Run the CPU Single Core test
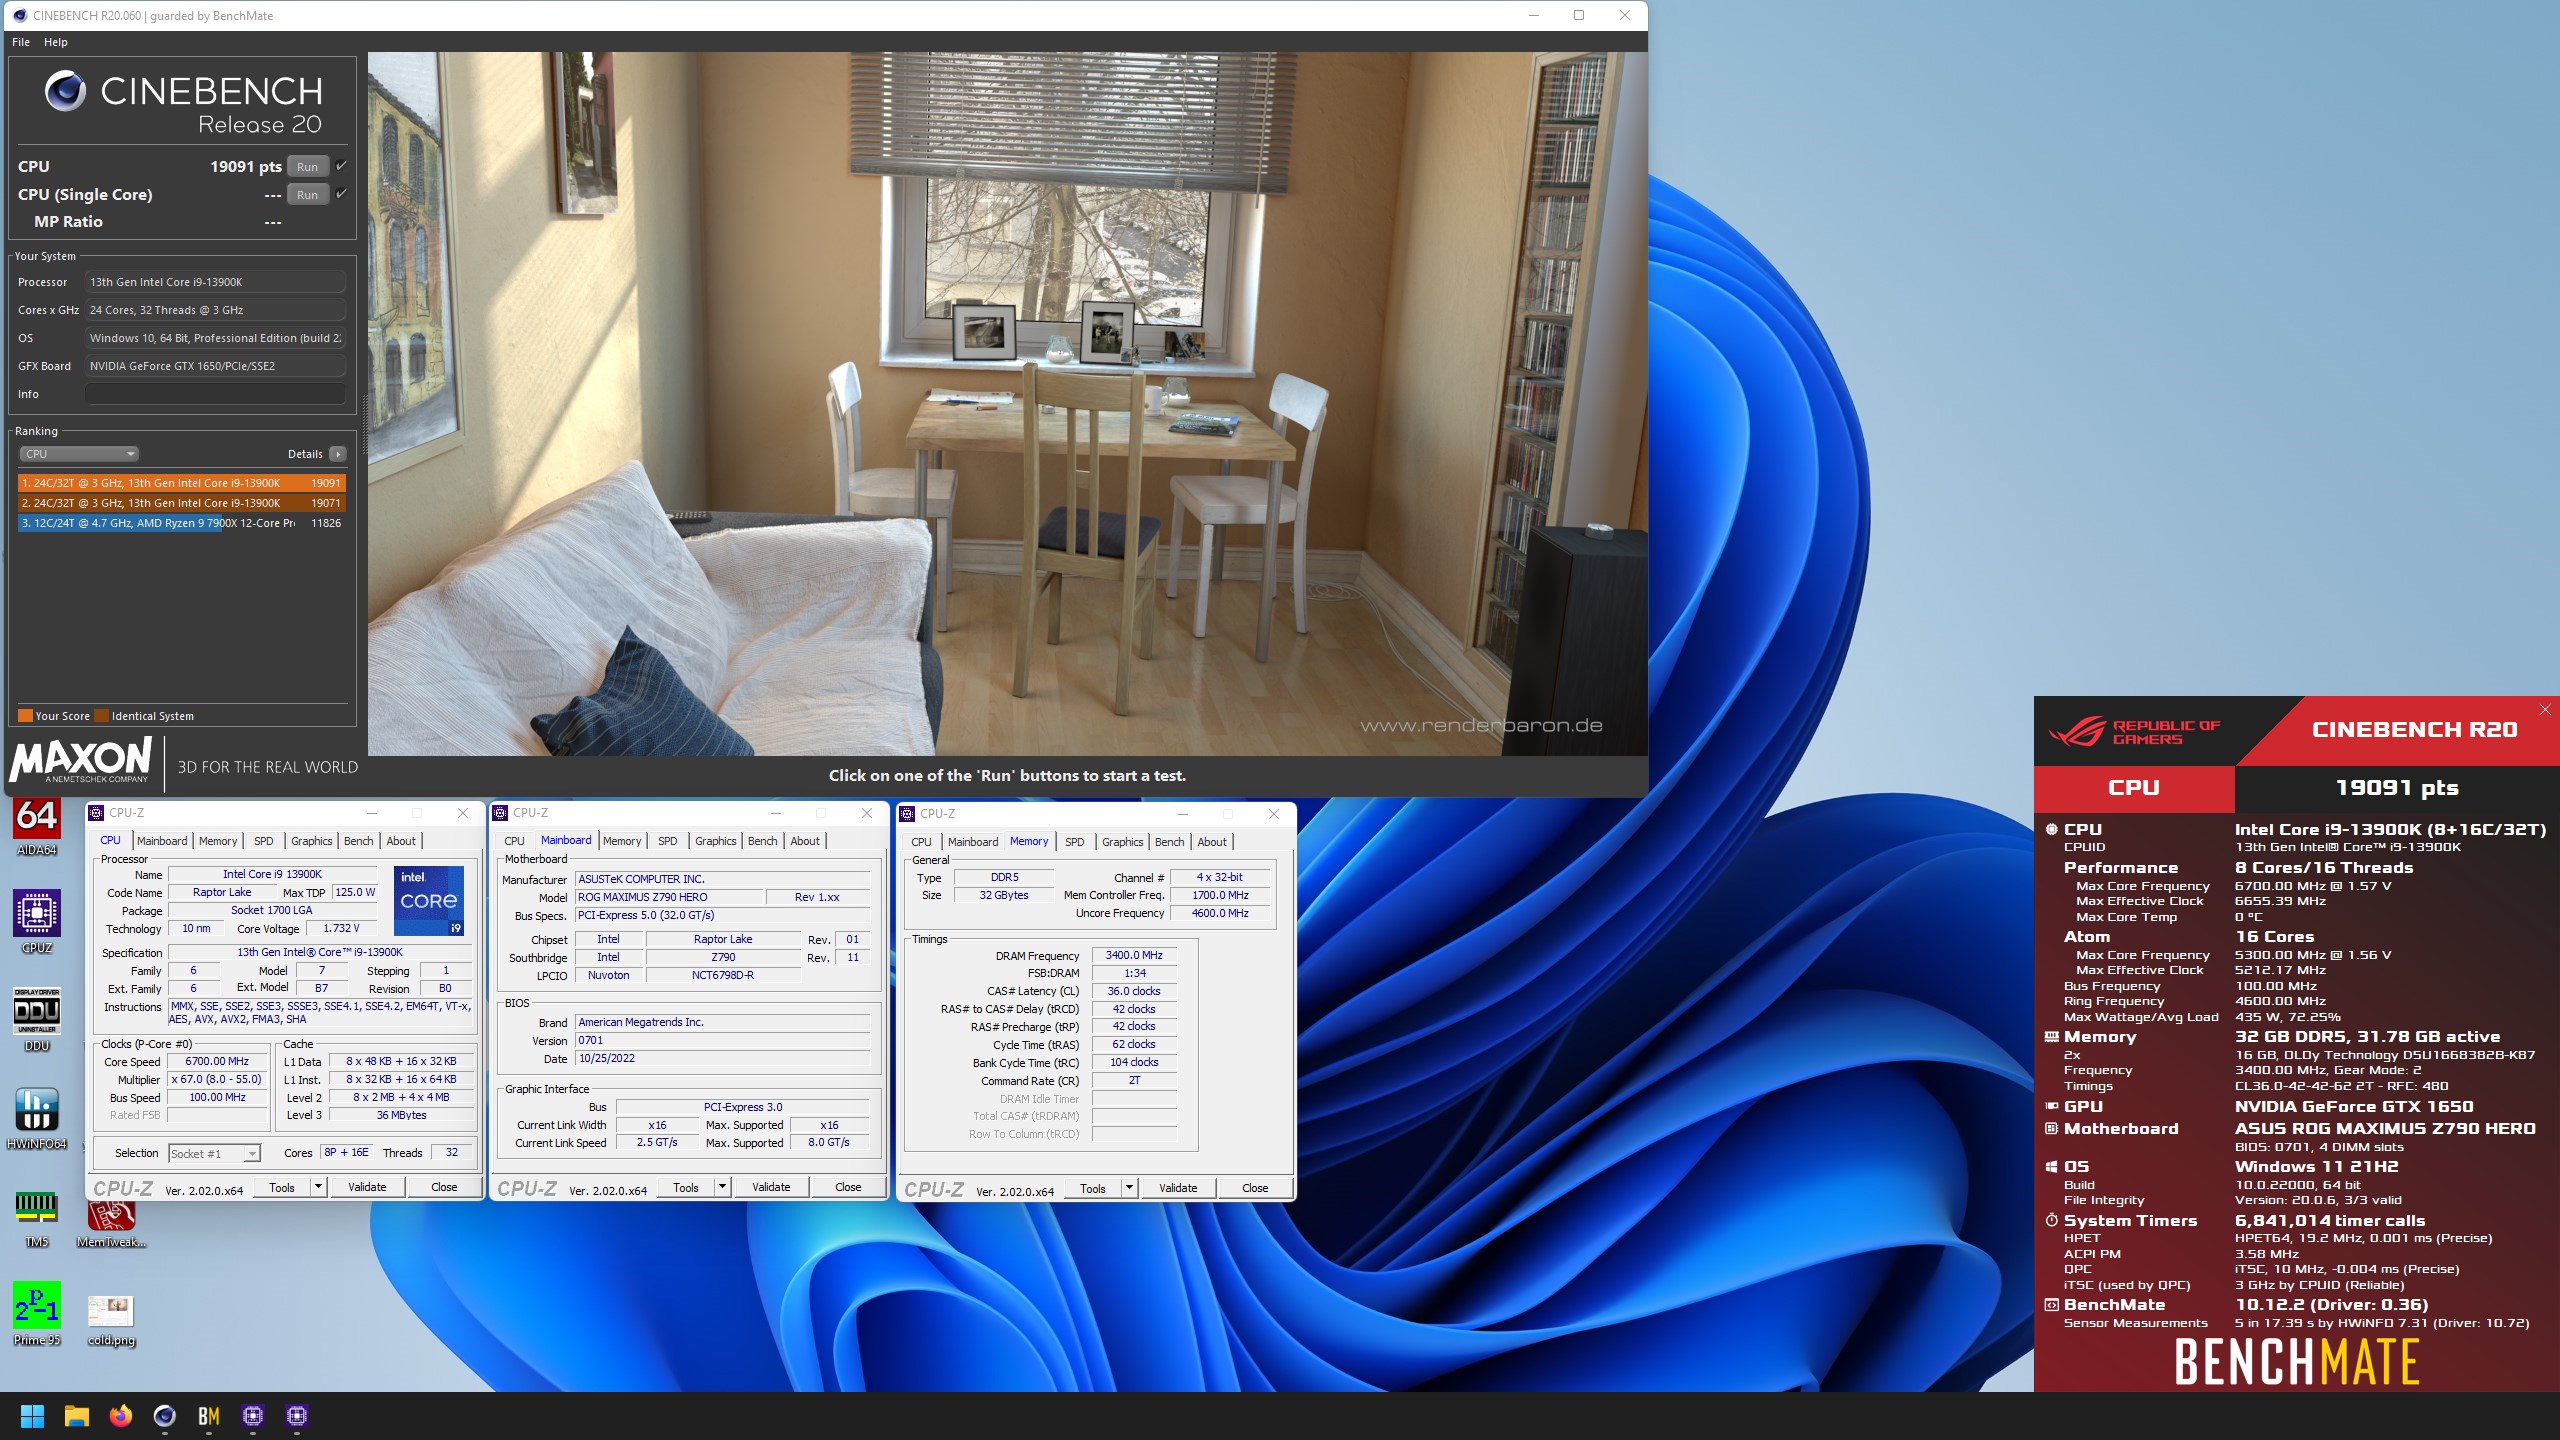This screenshot has width=2560, height=1440. click(x=308, y=195)
